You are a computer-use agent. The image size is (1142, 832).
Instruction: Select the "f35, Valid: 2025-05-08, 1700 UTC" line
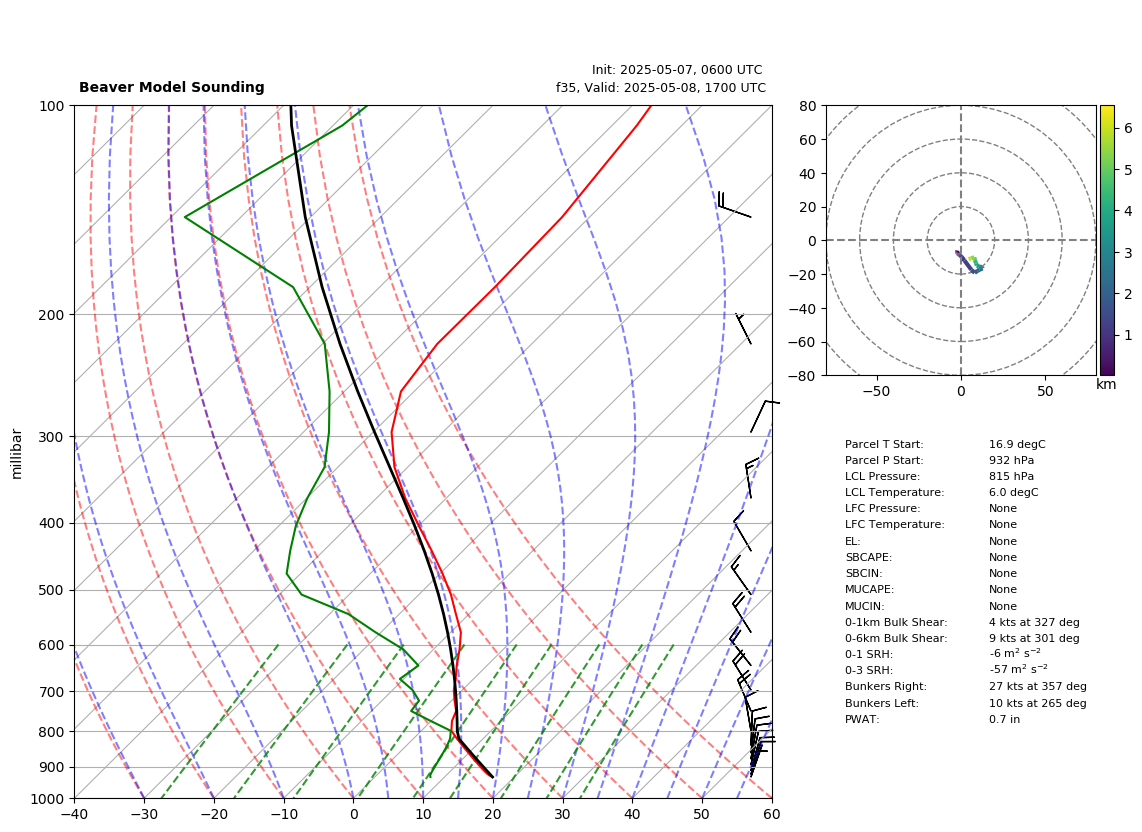tap(661, 88)
